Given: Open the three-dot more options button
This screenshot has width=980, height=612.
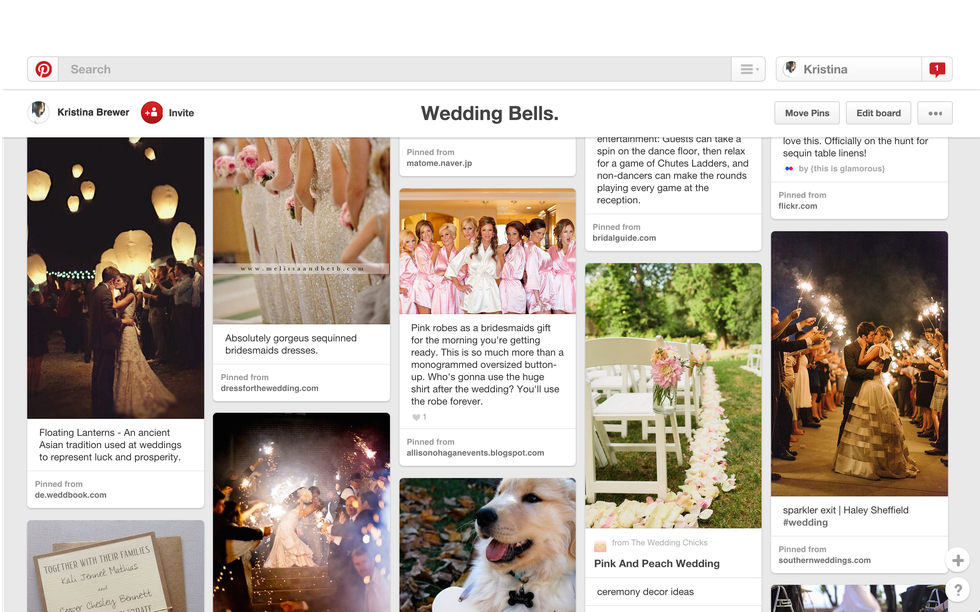Looking at the screenshot, I should point(935,113).
